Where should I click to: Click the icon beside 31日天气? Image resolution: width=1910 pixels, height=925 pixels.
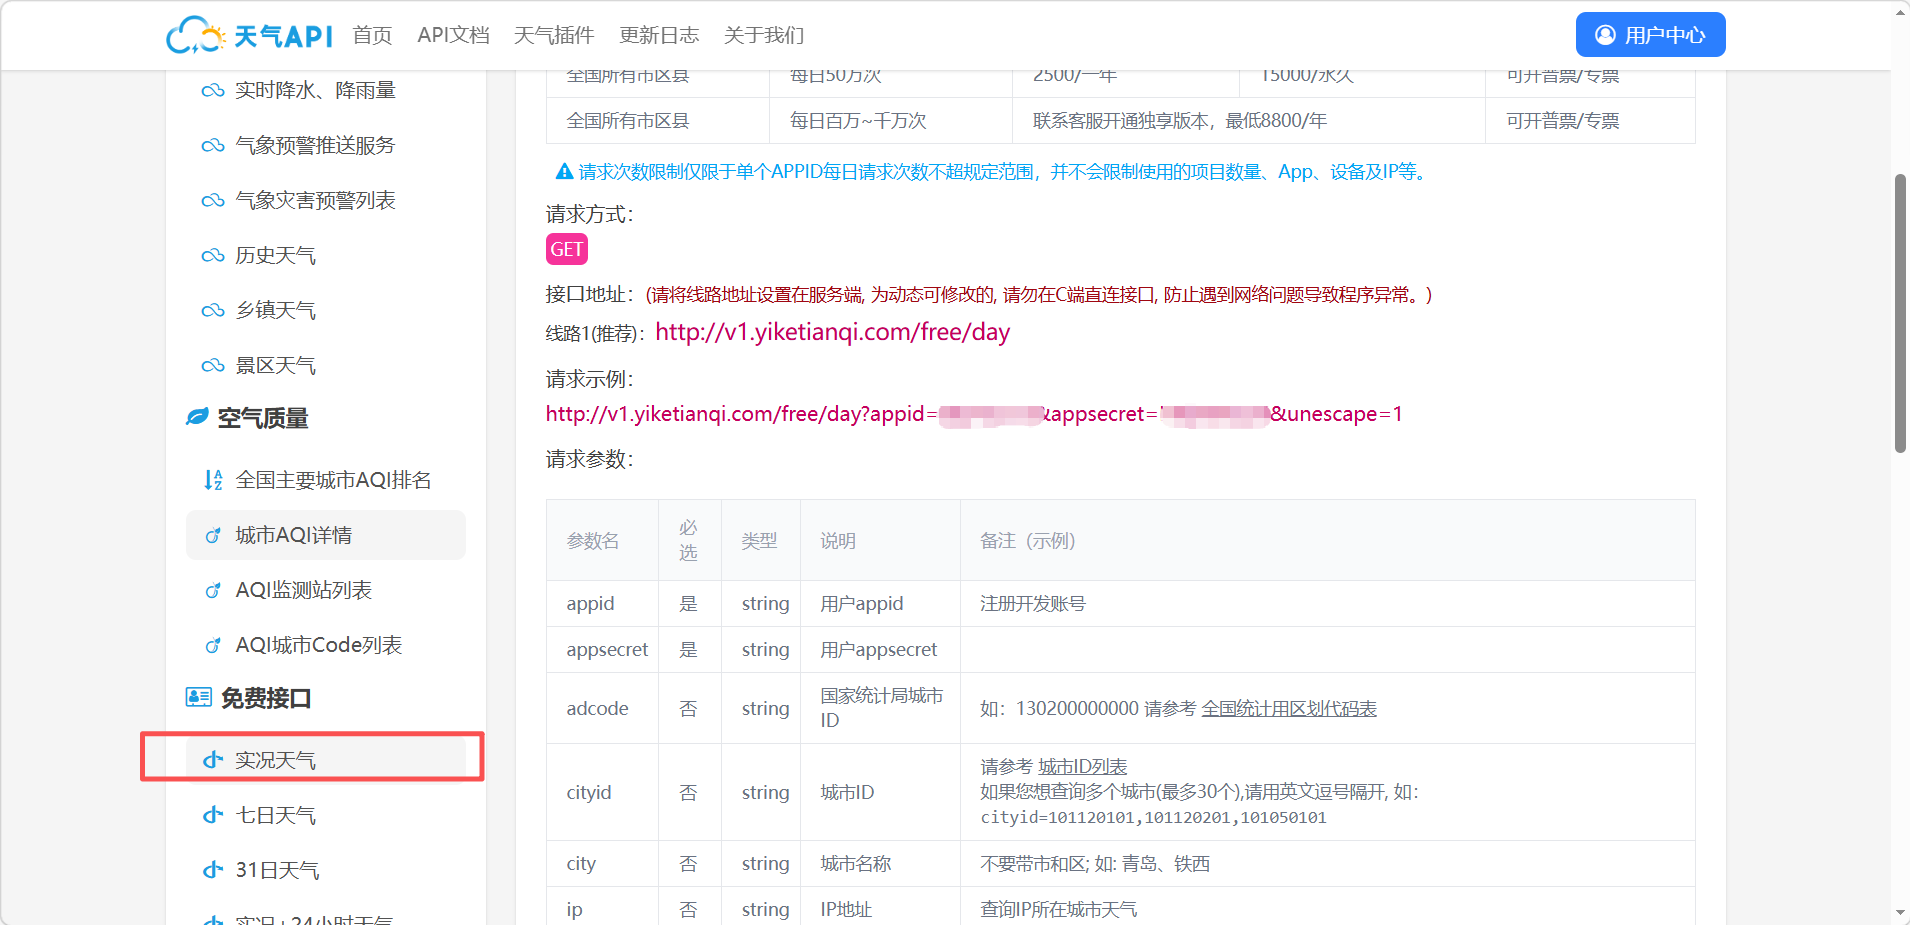213,870
